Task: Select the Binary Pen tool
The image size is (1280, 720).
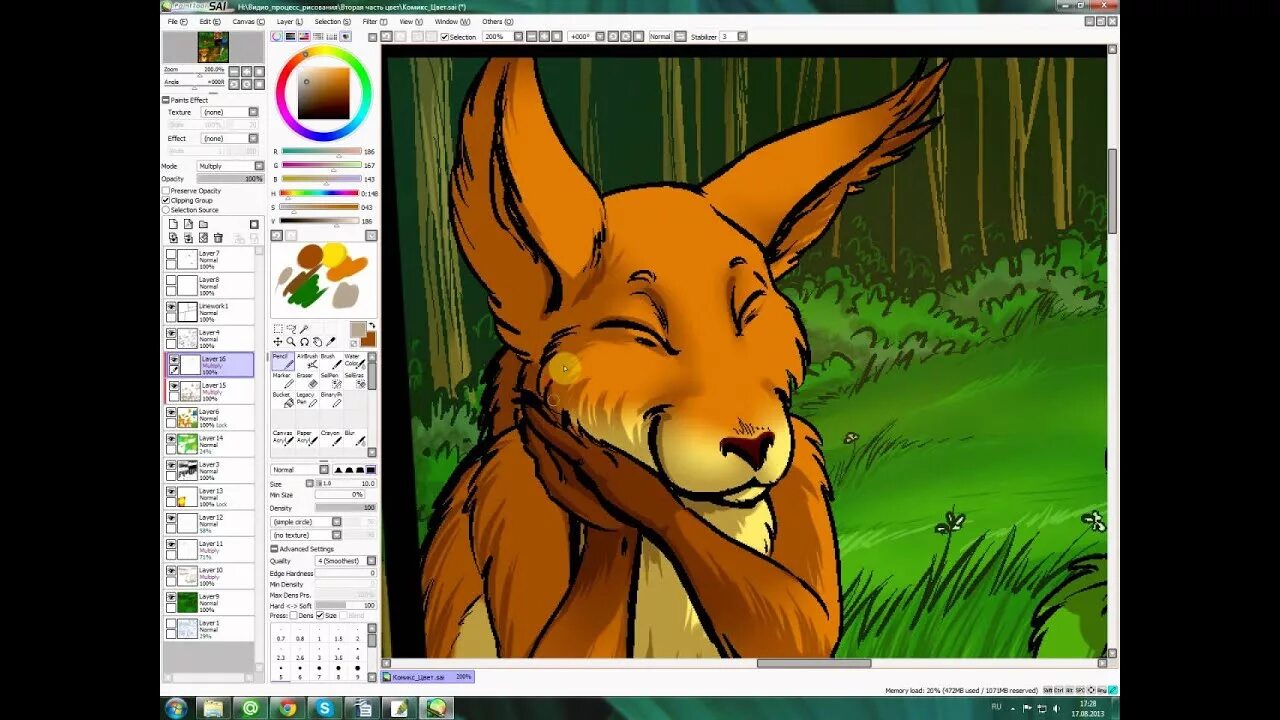Action: (329, 399)
